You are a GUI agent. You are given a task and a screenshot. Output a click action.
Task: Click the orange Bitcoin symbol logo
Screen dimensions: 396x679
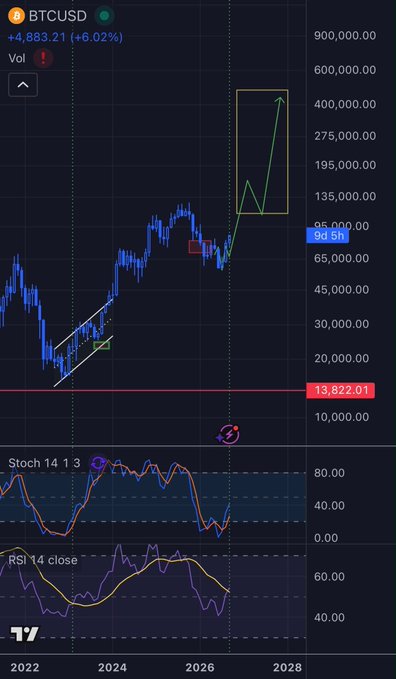[16, 16]
